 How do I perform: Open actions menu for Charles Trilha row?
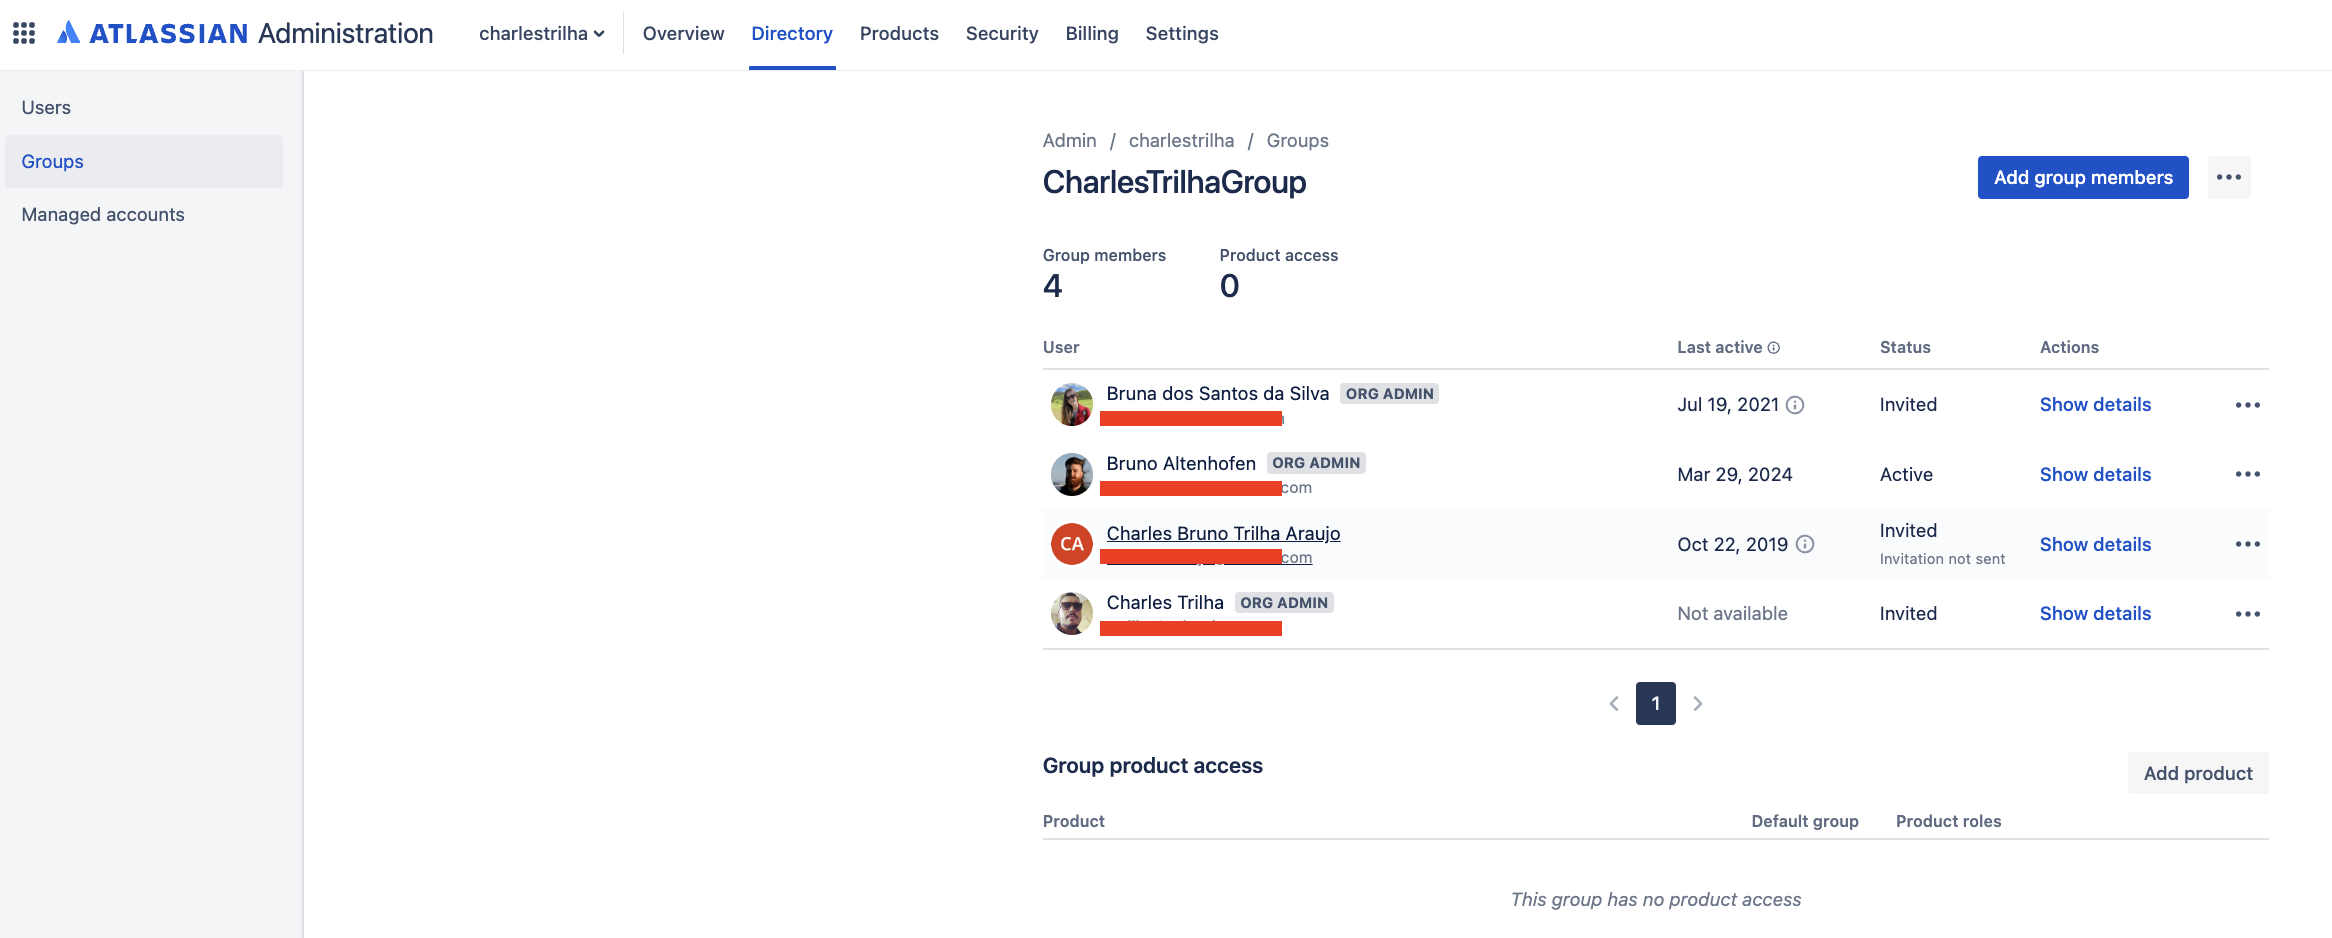(x=2247, y=614)
